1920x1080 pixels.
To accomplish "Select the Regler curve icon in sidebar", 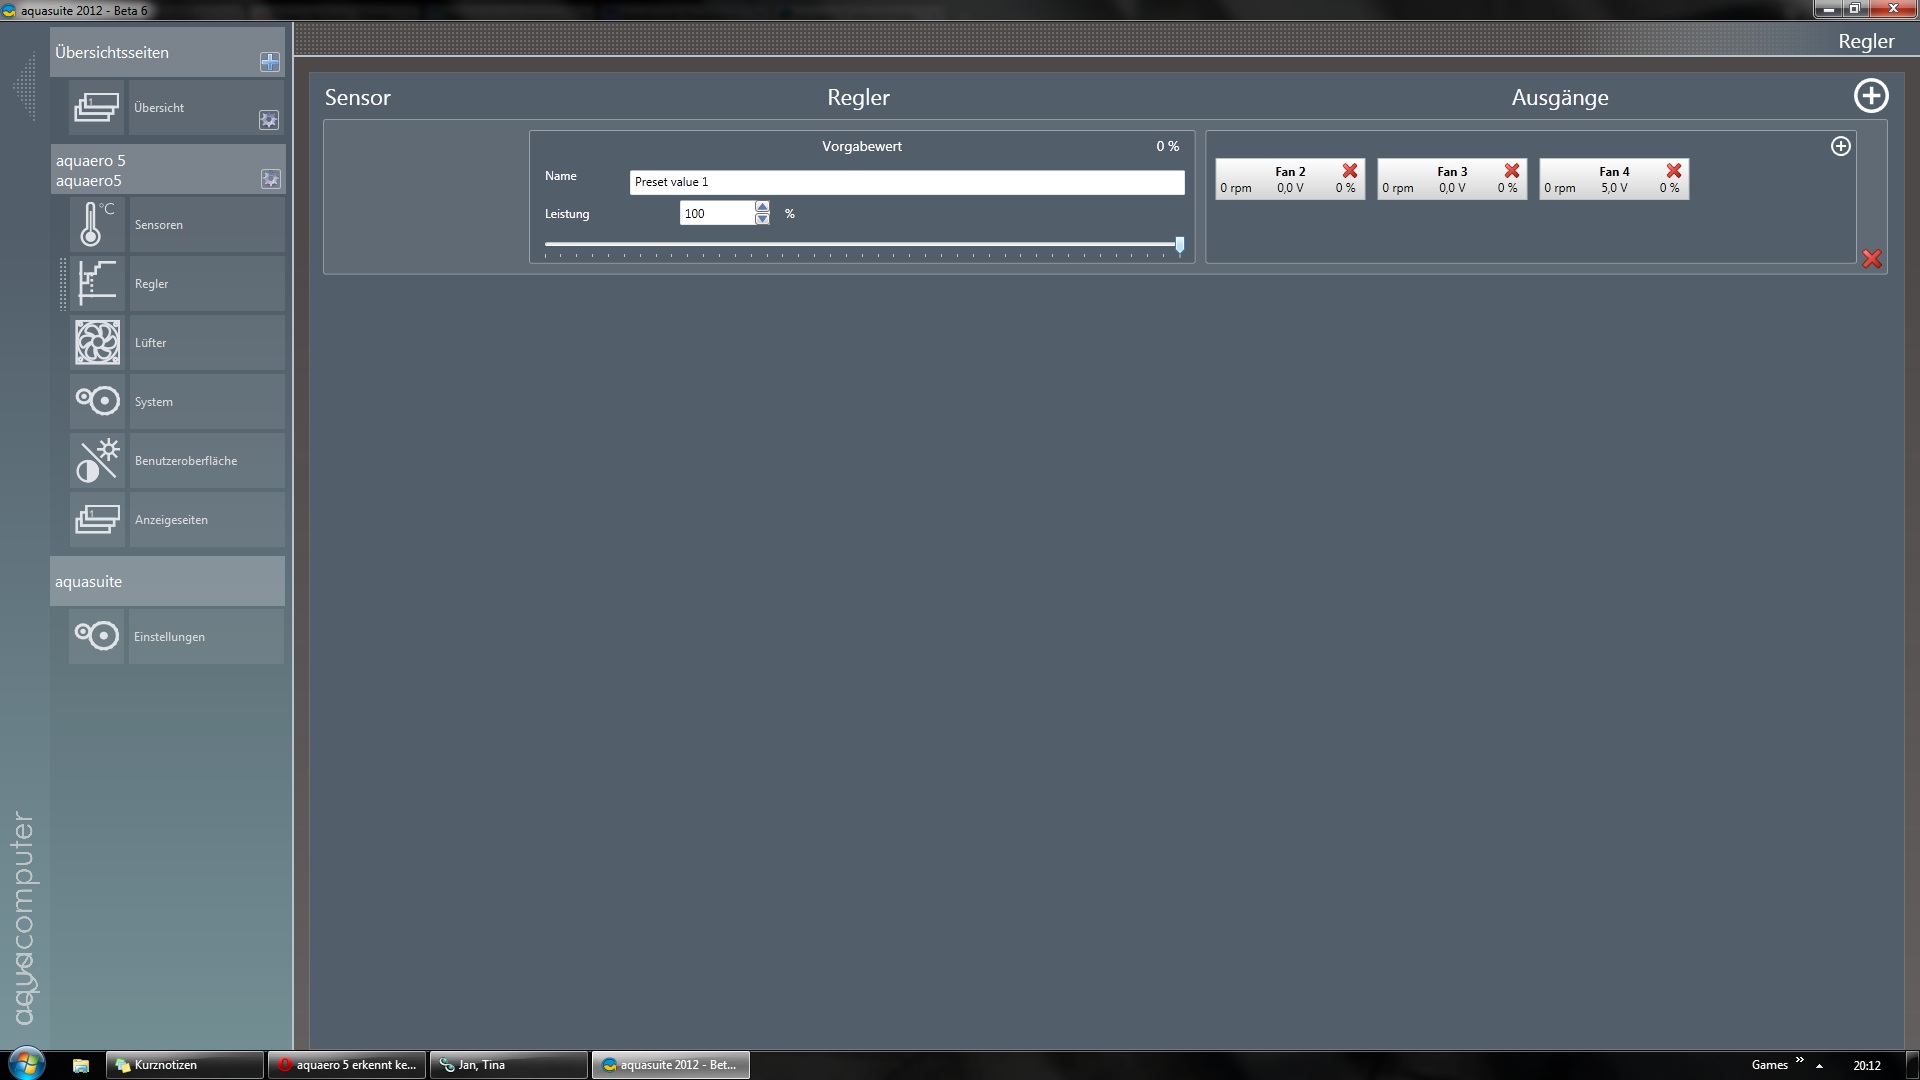I will (97, 283).
